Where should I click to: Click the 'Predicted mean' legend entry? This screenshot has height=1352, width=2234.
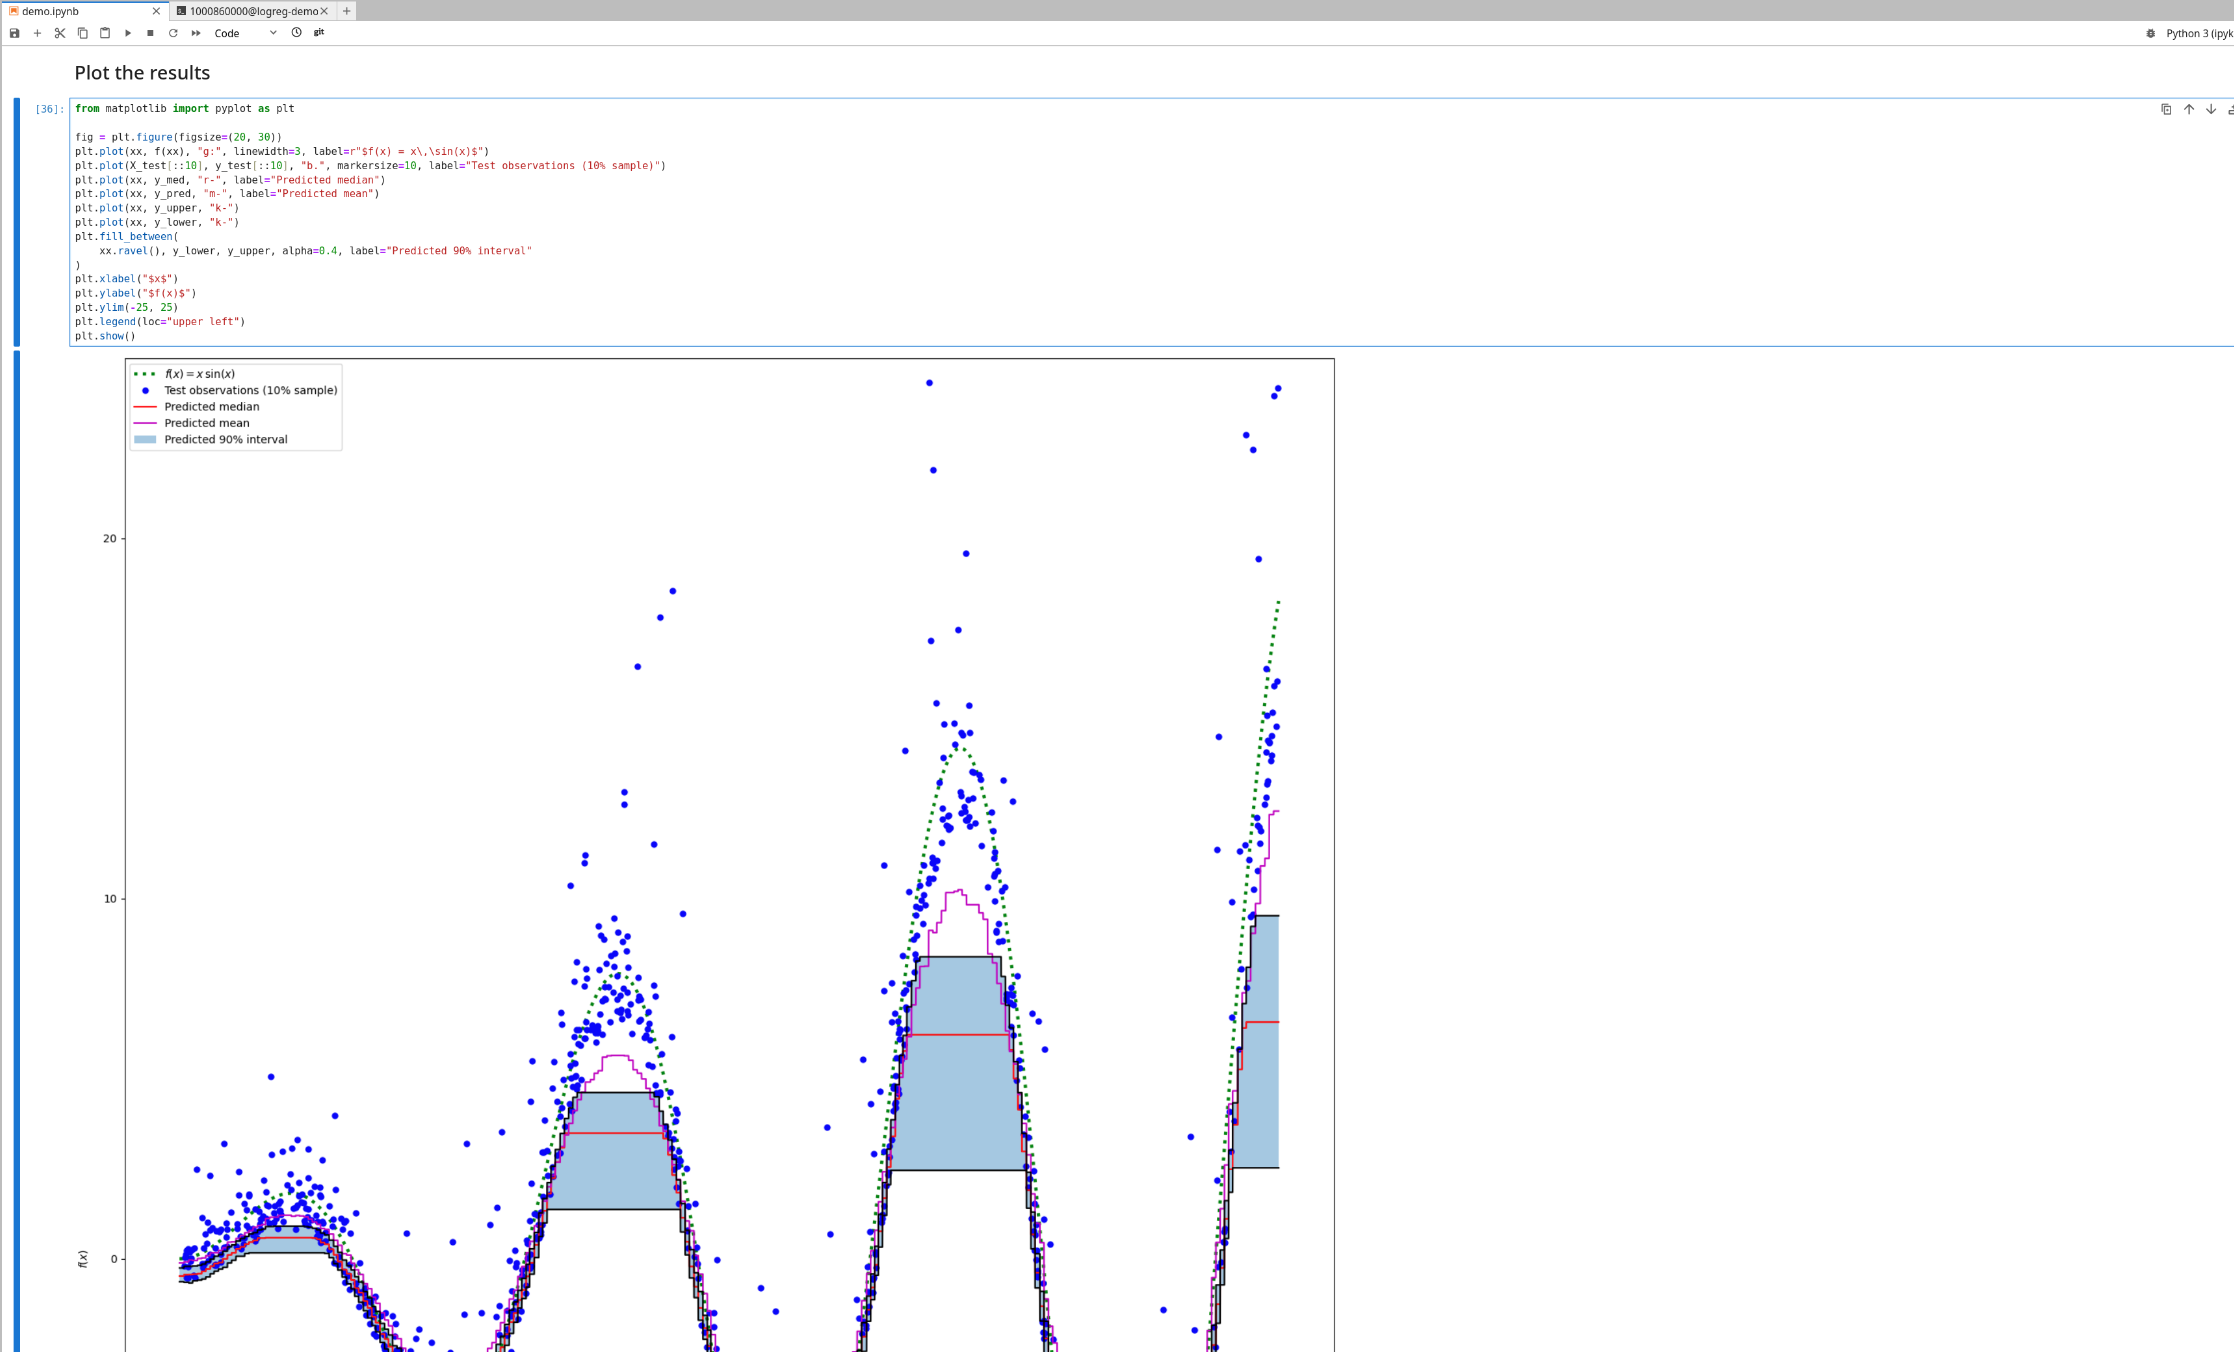(x=207, y=423)
